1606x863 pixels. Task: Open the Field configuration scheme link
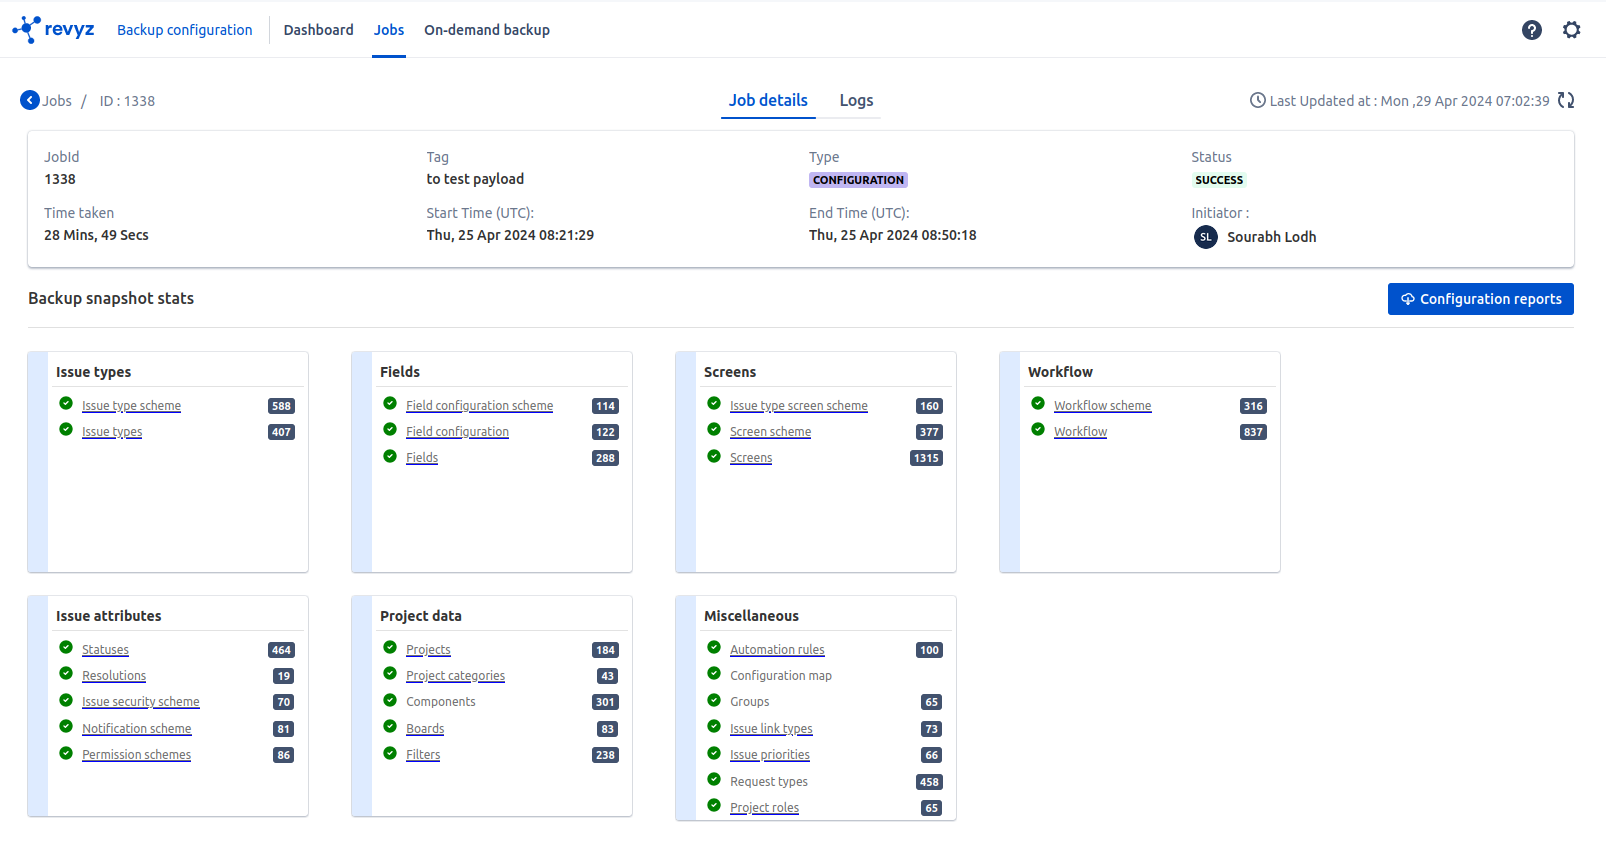tap(479, 406)
